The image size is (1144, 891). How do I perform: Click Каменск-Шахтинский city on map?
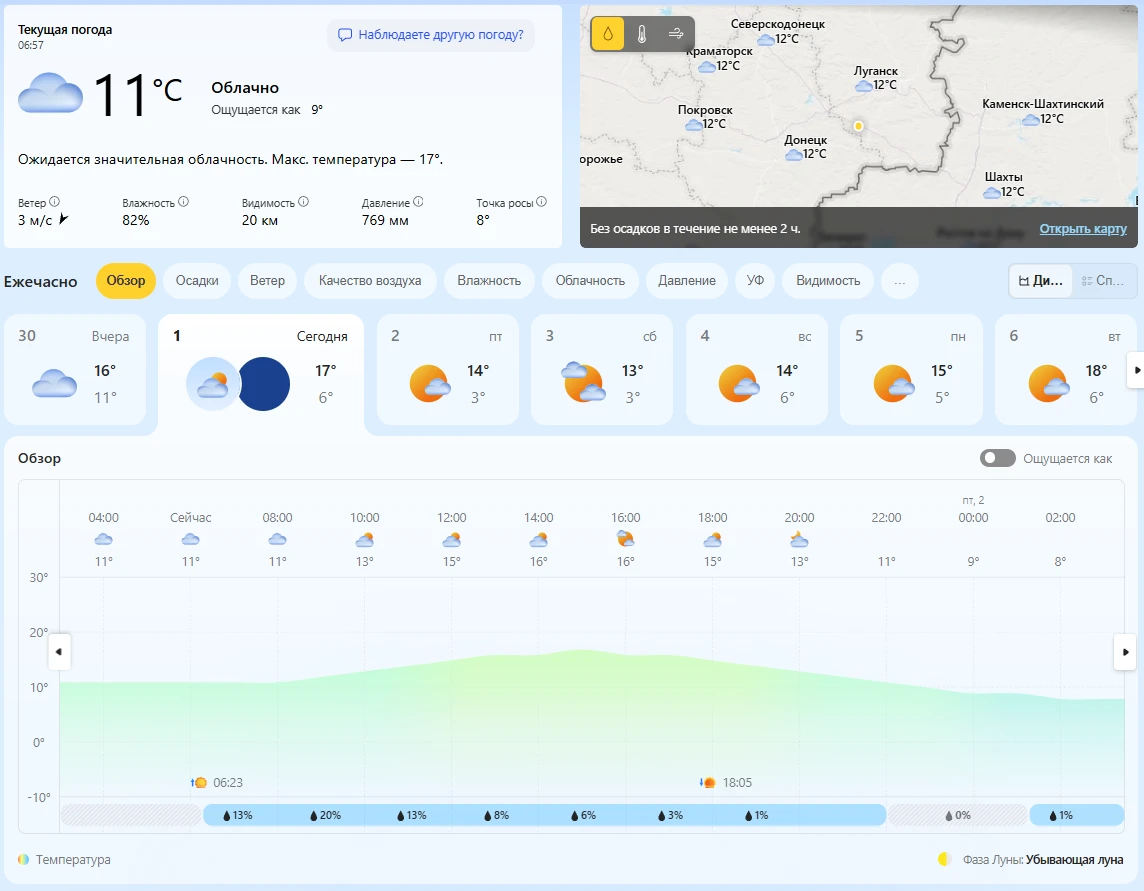[1043, 104]
